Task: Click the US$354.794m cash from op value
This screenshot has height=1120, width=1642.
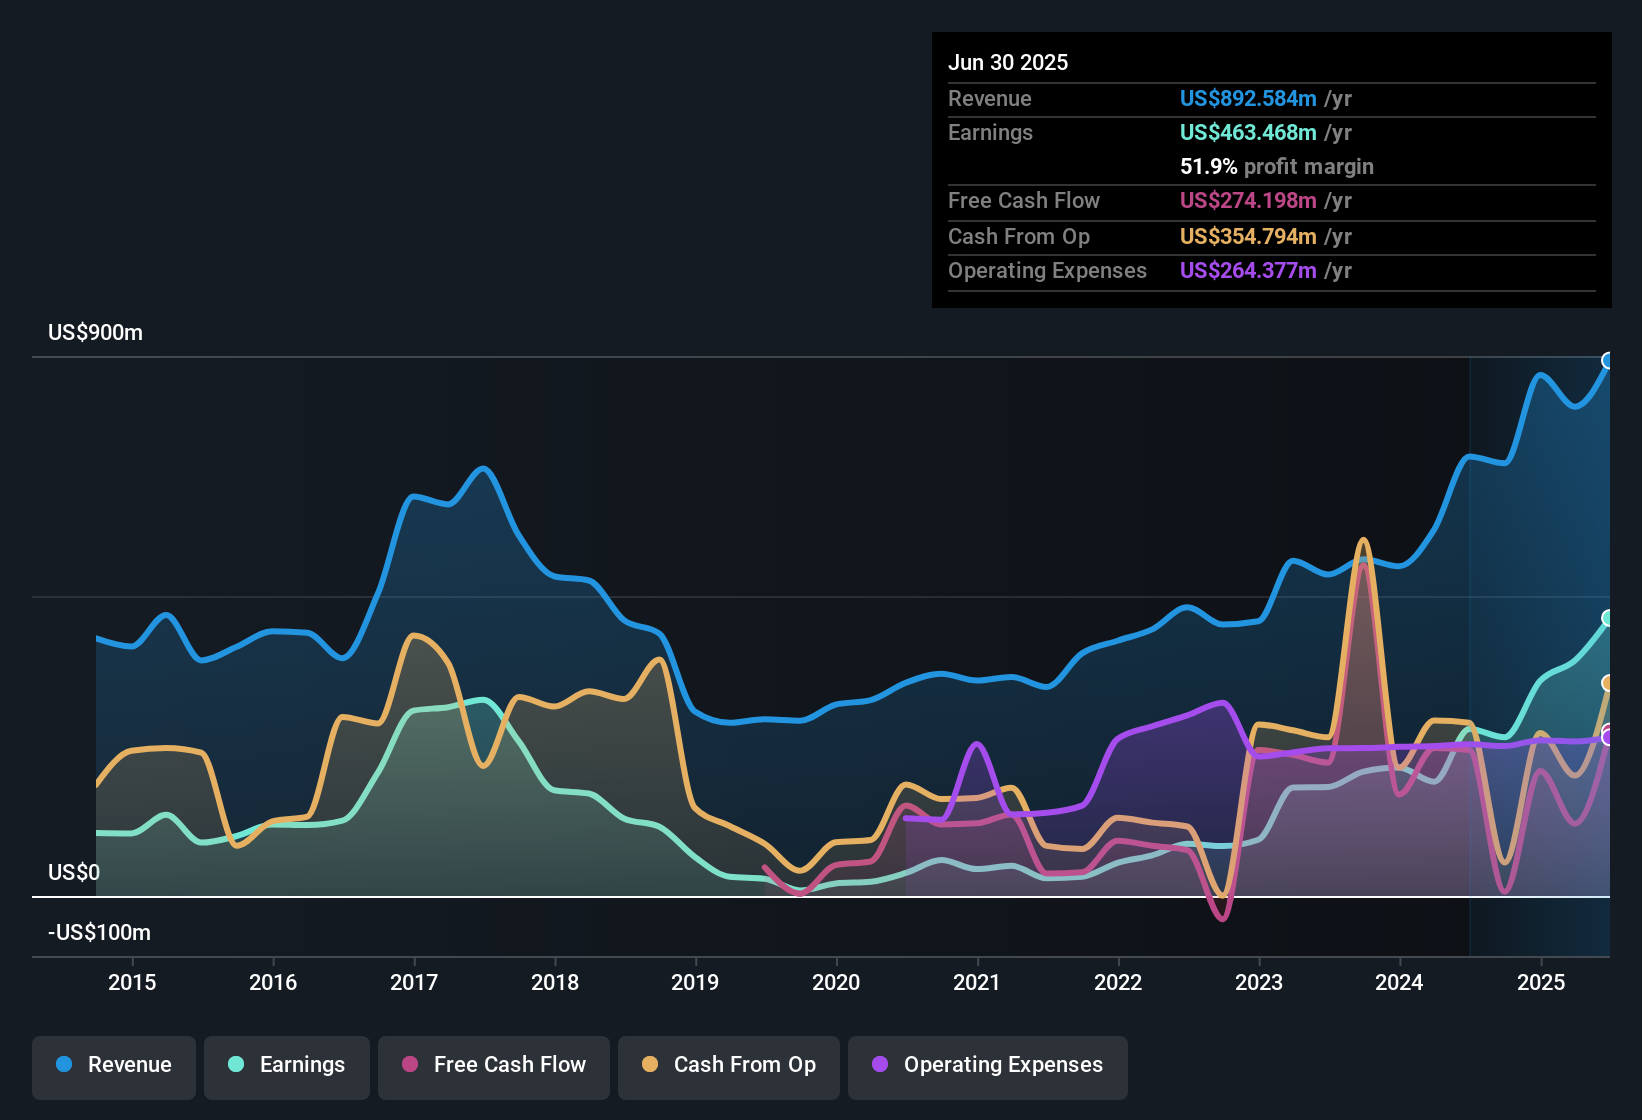Action: (1248, 236)
